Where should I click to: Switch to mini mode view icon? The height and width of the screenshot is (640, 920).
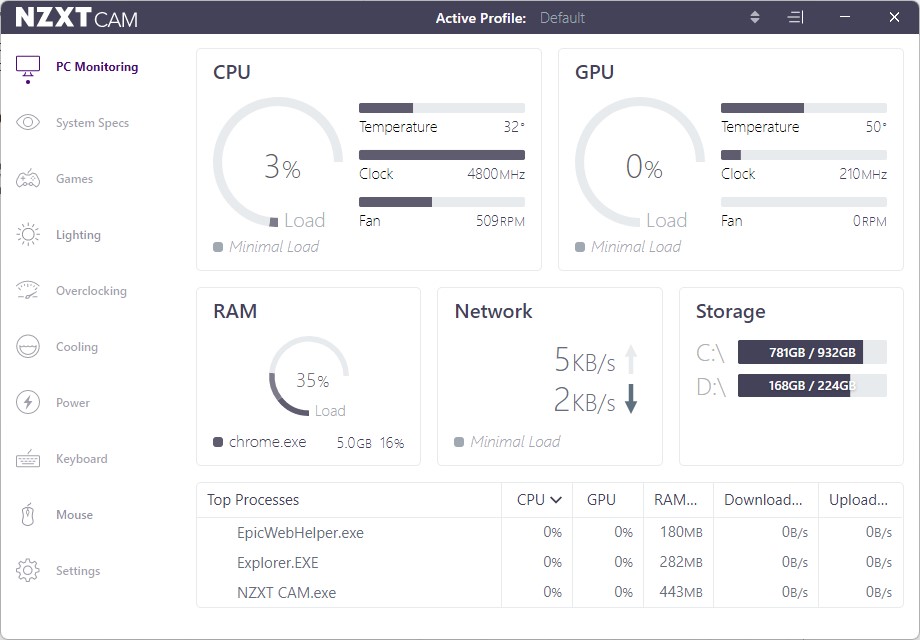click(796, 18)
